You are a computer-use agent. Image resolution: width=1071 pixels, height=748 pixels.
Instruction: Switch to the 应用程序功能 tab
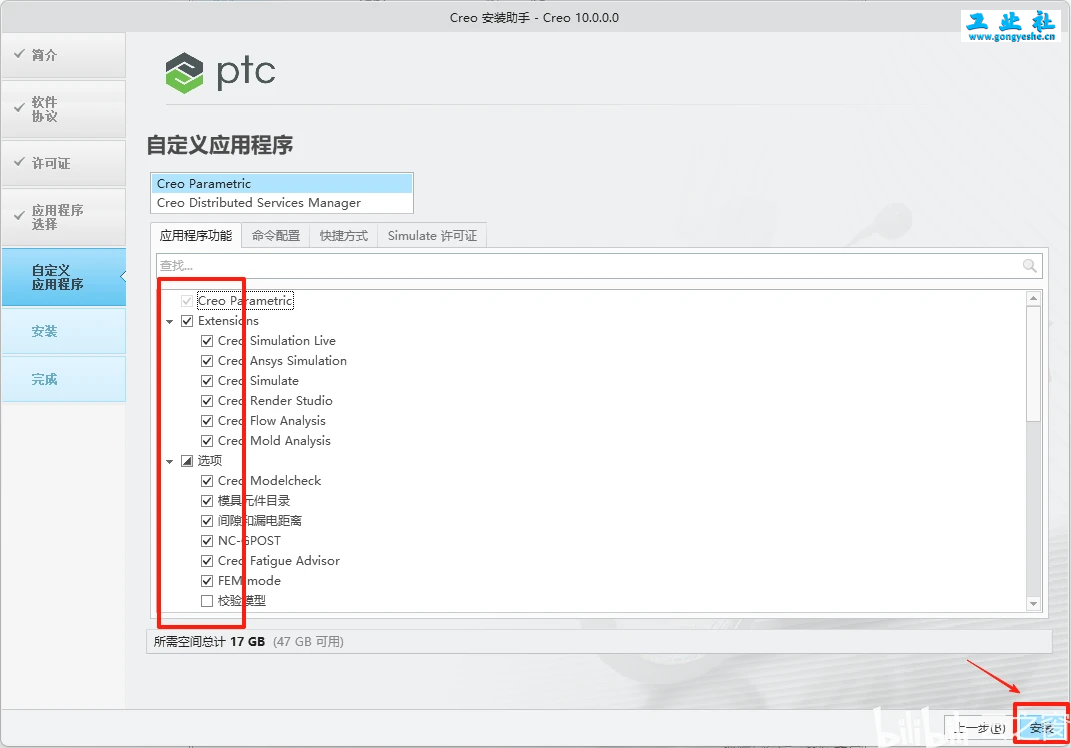coord(195,236)
